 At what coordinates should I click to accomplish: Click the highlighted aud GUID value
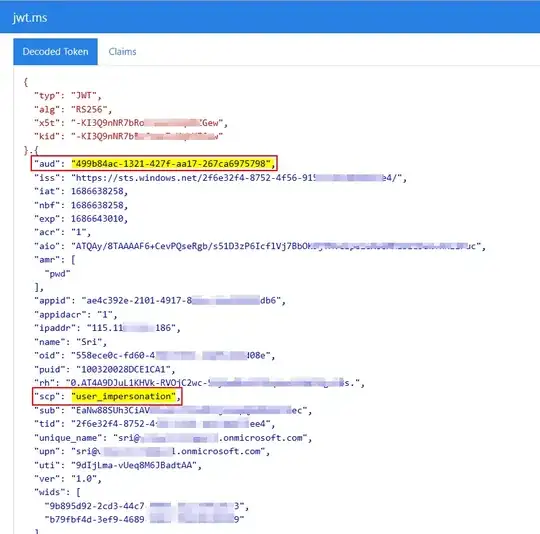[x=171, y=164]
